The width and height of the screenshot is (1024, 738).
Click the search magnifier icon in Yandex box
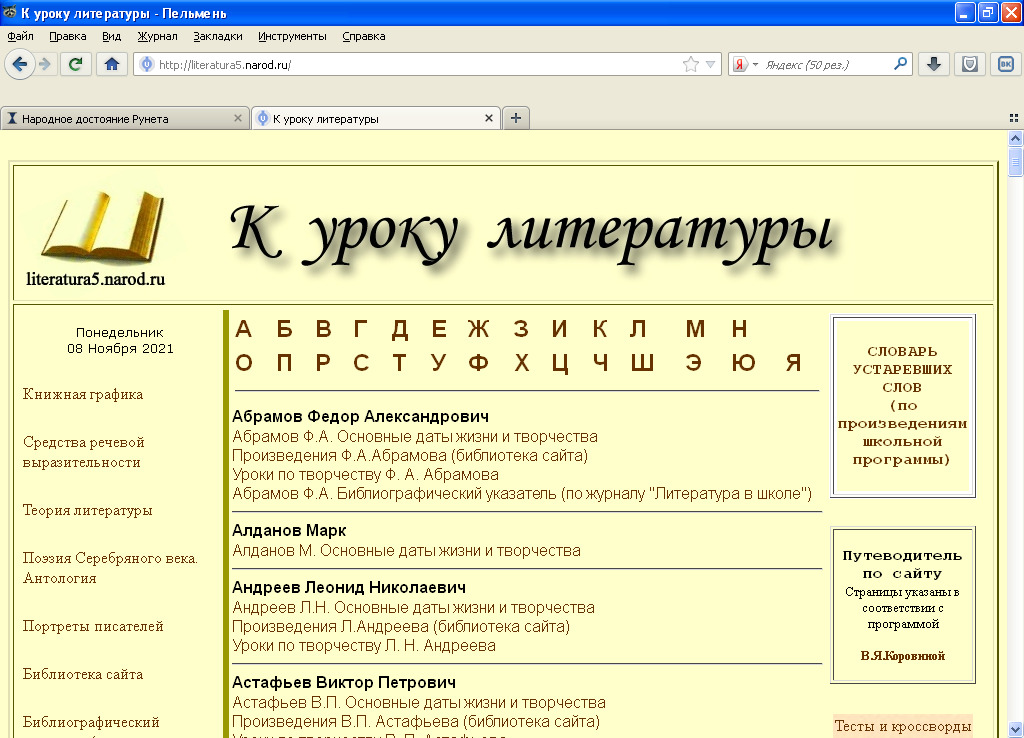click(901, 64)
